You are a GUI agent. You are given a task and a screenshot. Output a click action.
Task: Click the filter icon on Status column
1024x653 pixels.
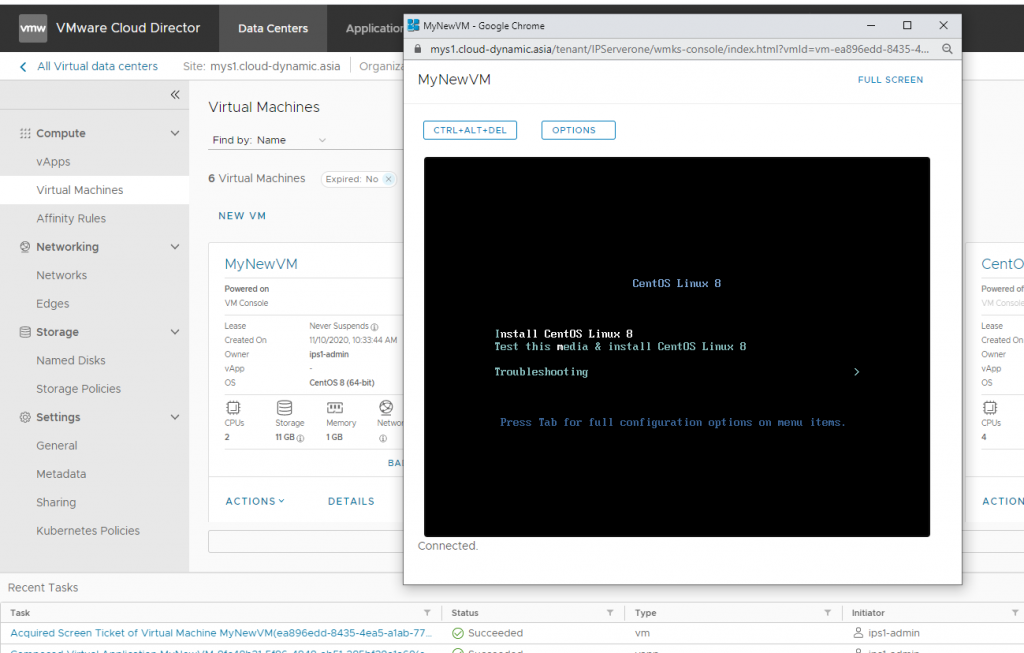pos(610,613)
